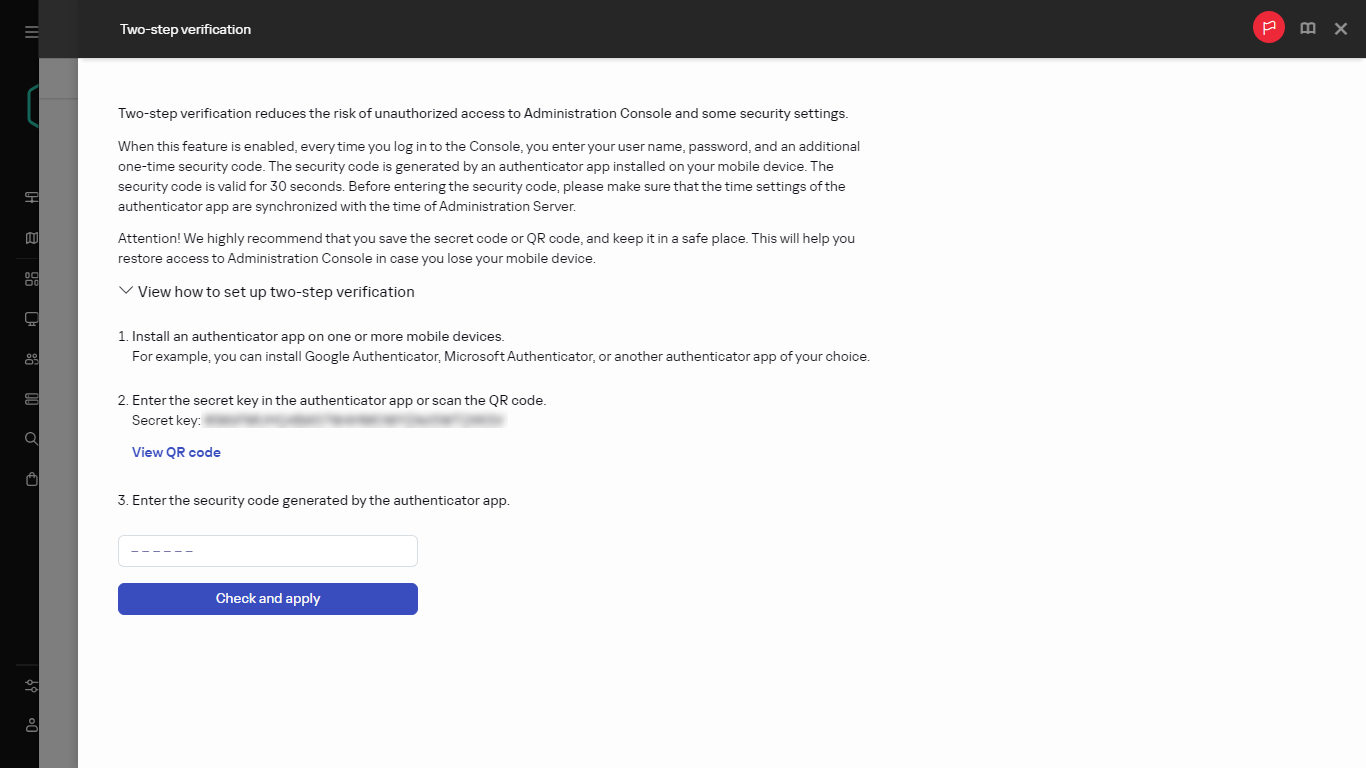1366x768 pixels.
Task: Open the Devices monitor icon
Action: point(31,318)
